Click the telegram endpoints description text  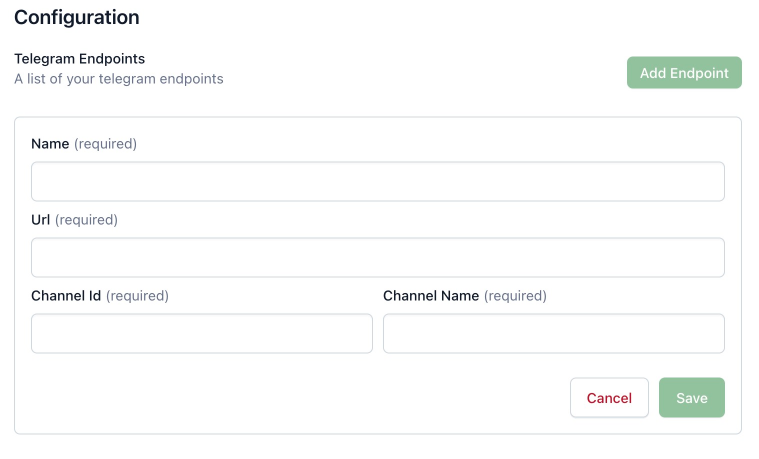(118, 79)
